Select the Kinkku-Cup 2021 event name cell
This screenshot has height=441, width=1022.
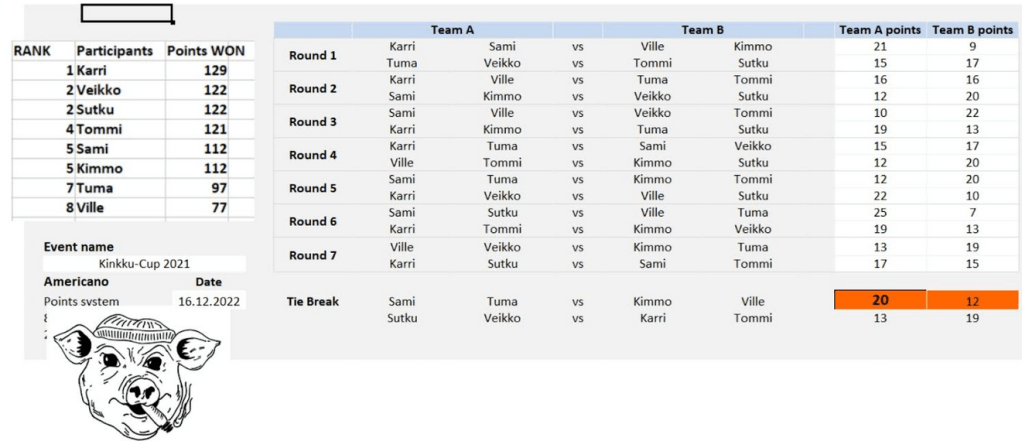pyautogui.click(x=144, y=264)
